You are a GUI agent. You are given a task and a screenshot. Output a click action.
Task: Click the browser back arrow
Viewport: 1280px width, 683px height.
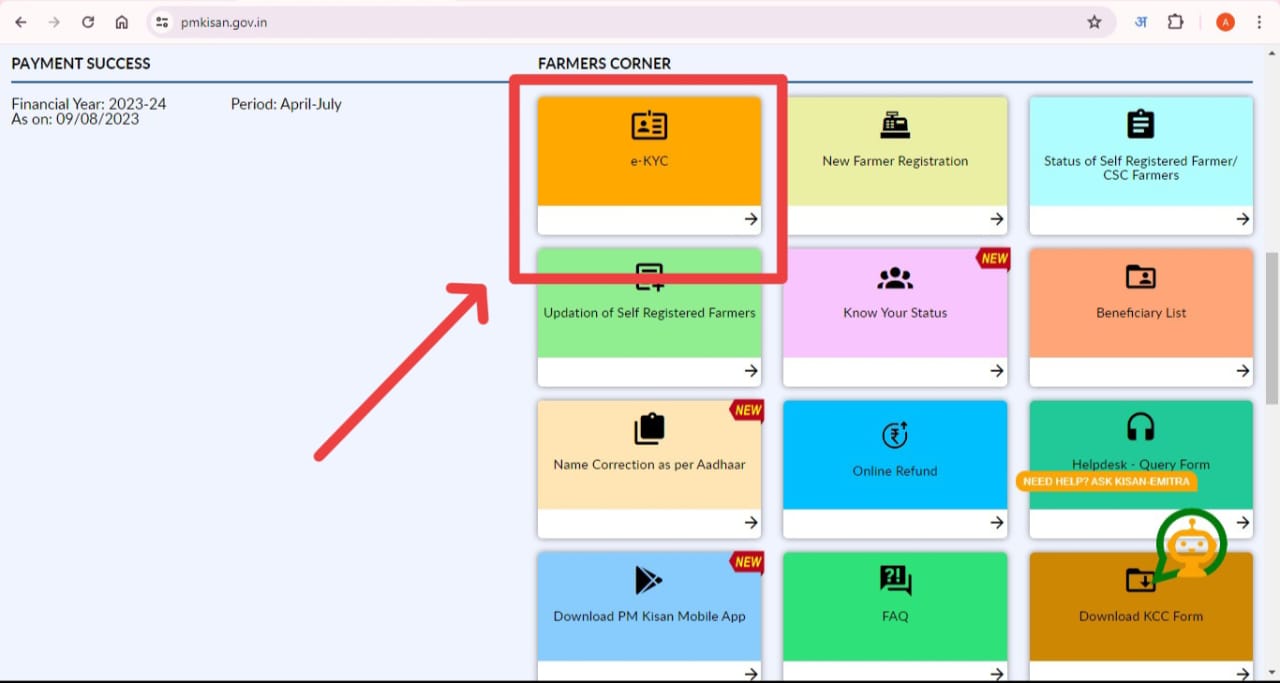point(21,22)
